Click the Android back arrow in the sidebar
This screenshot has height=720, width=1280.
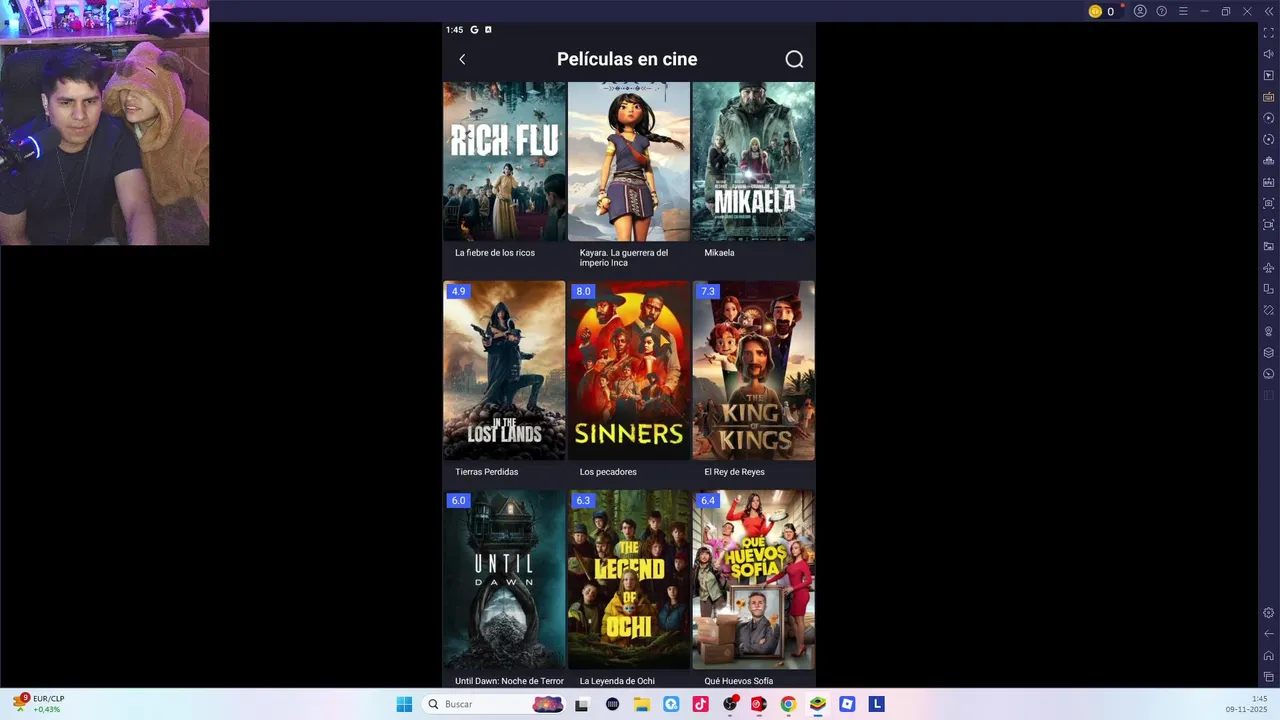[1269, 634]
